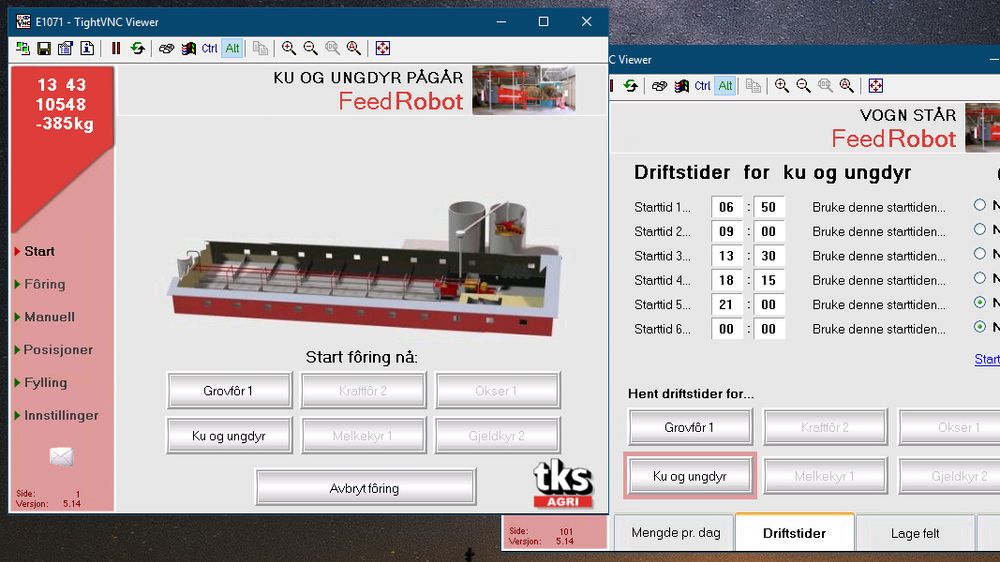Screen dimensions: 1000x562
Task: Select radio button for Starttid 6 row
Action: pos(980,327)
